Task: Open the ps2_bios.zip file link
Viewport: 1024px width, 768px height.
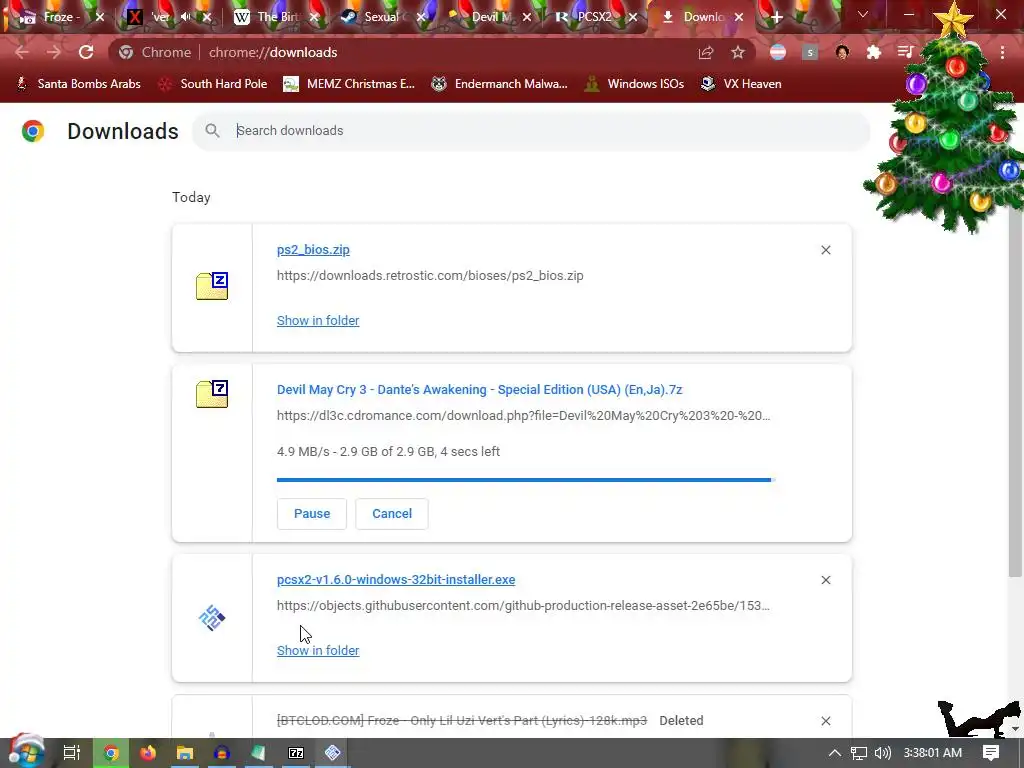Action: 313,249
